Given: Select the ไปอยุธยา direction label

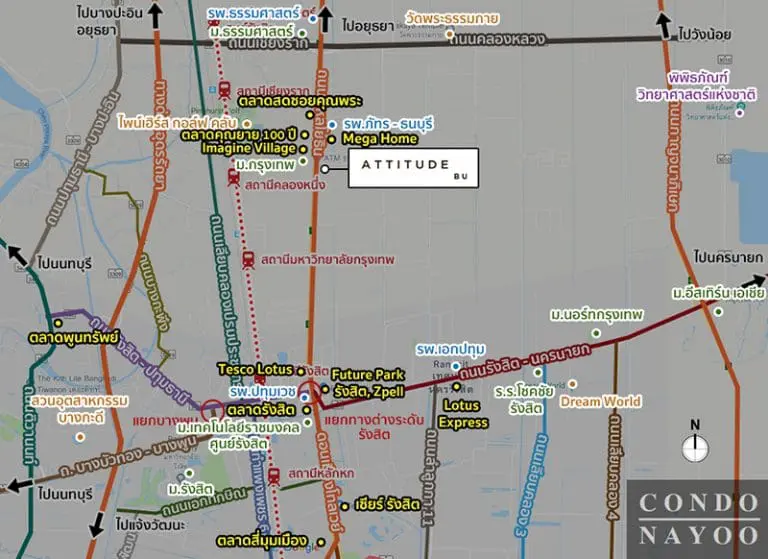Looking at the screenshot, I should tap(368, 25).
